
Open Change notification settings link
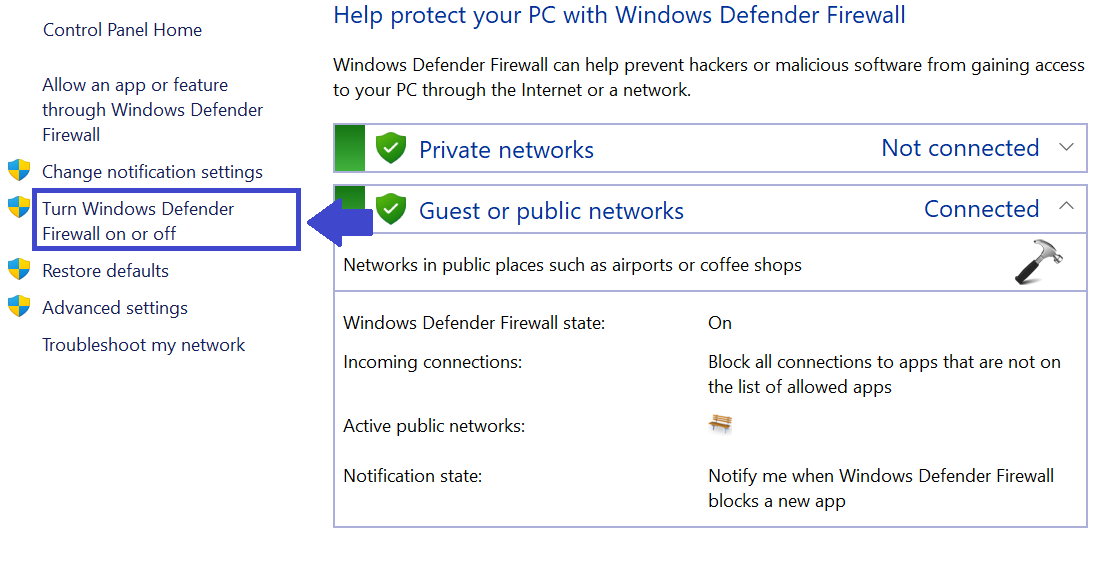[x=152, y=172]
